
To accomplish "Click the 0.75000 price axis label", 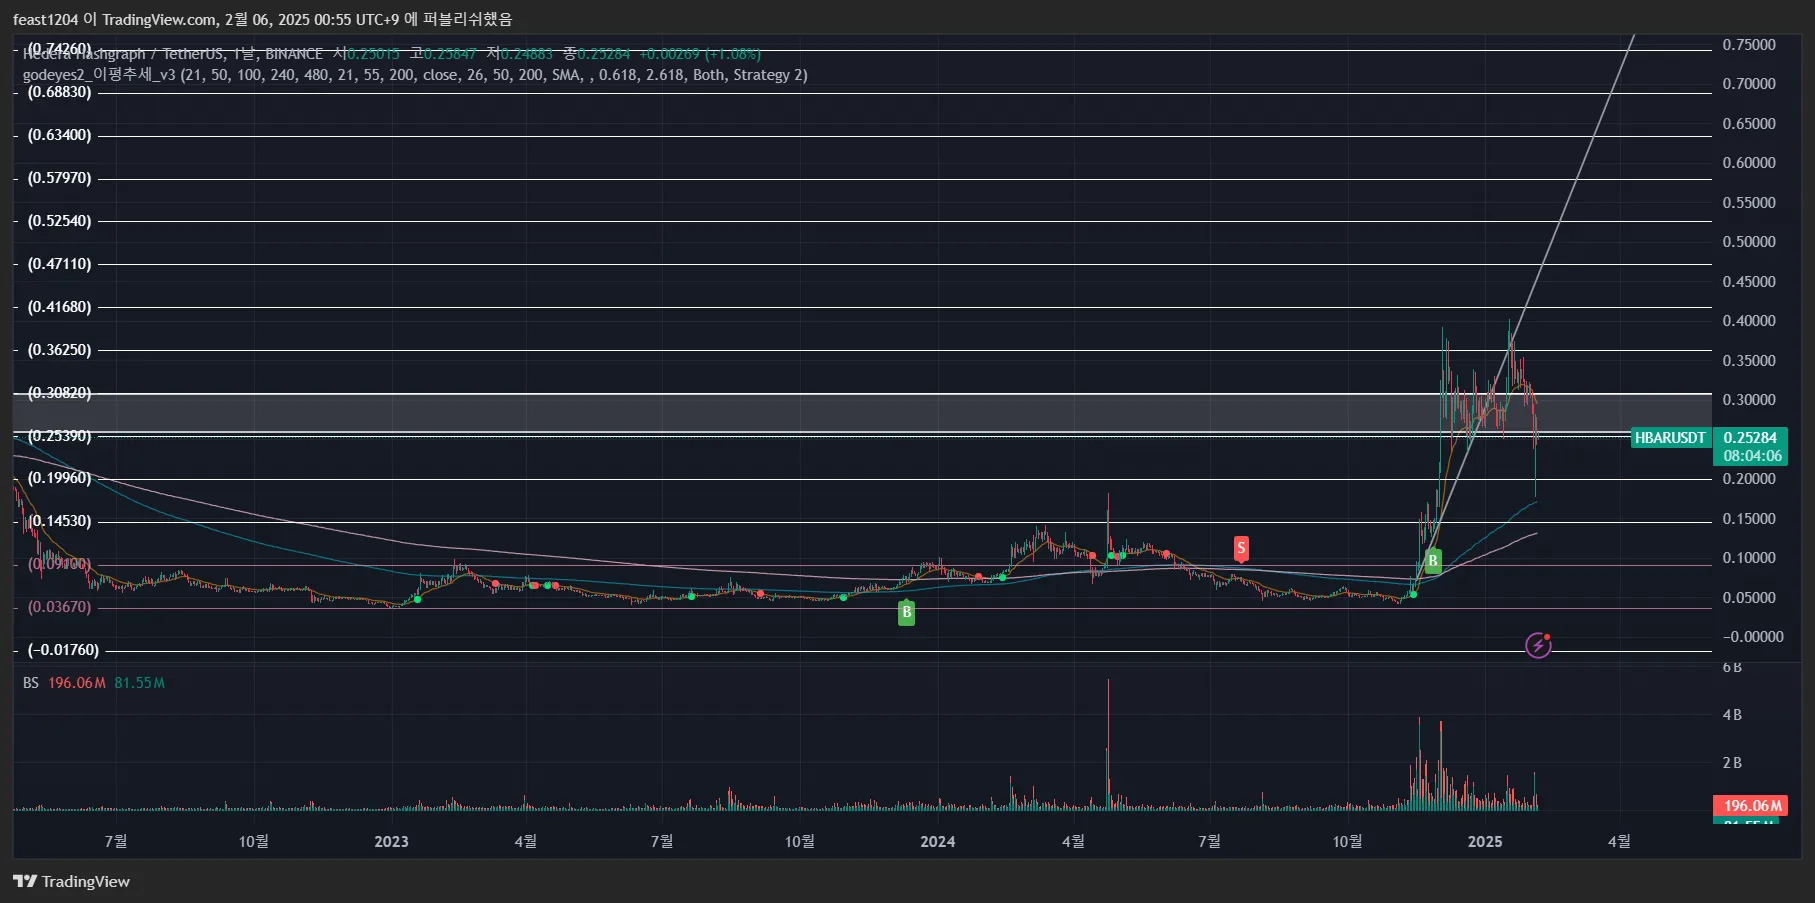I will 1749,45.
